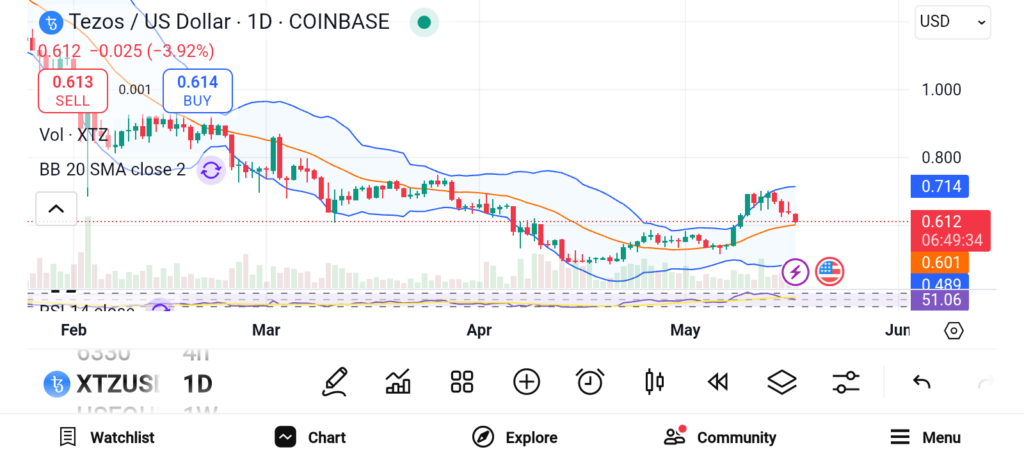Viewport: 1024px width, 461px height.
Task: Tap the add symbol plus icon
Action: point(526,381)
